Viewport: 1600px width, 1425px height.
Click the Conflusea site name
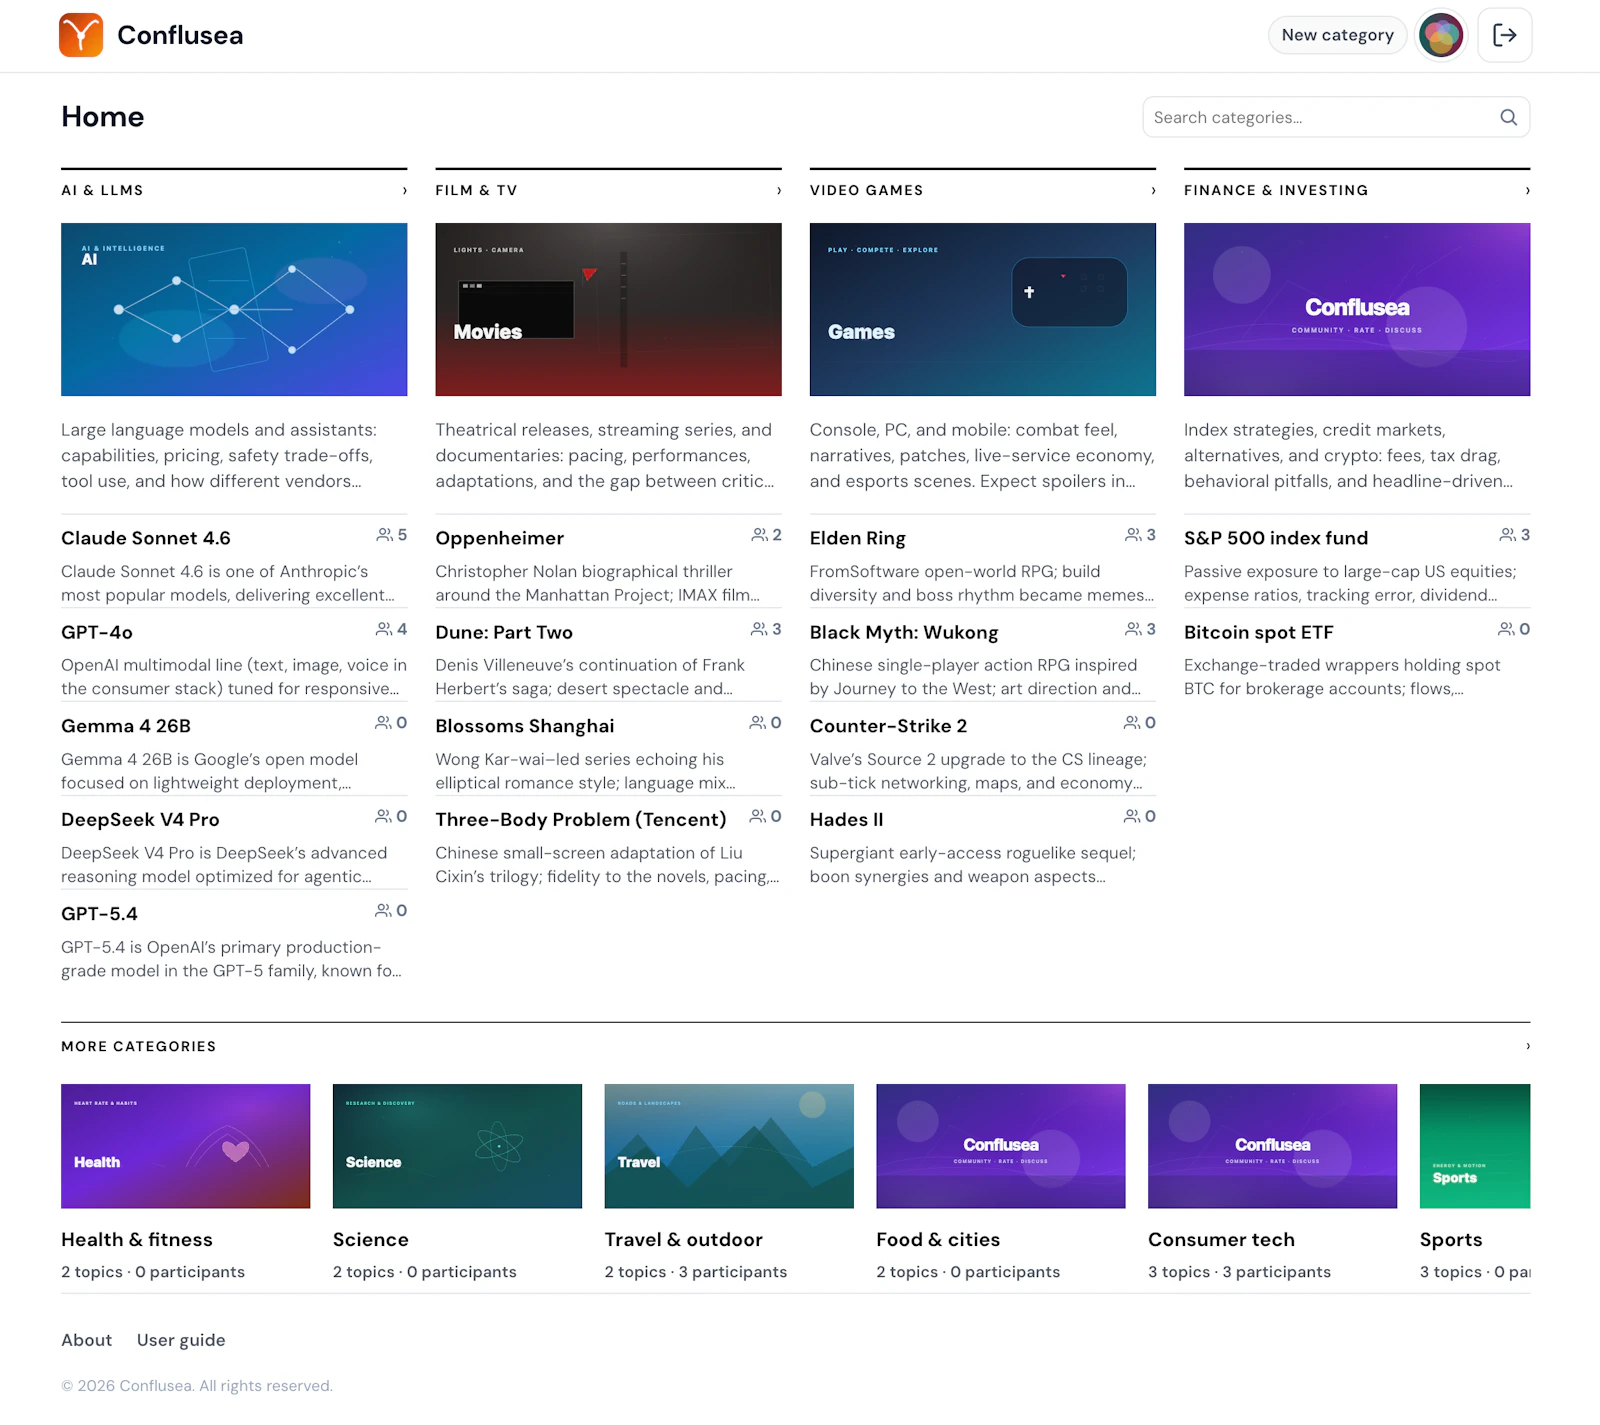(x=180, y=35)
